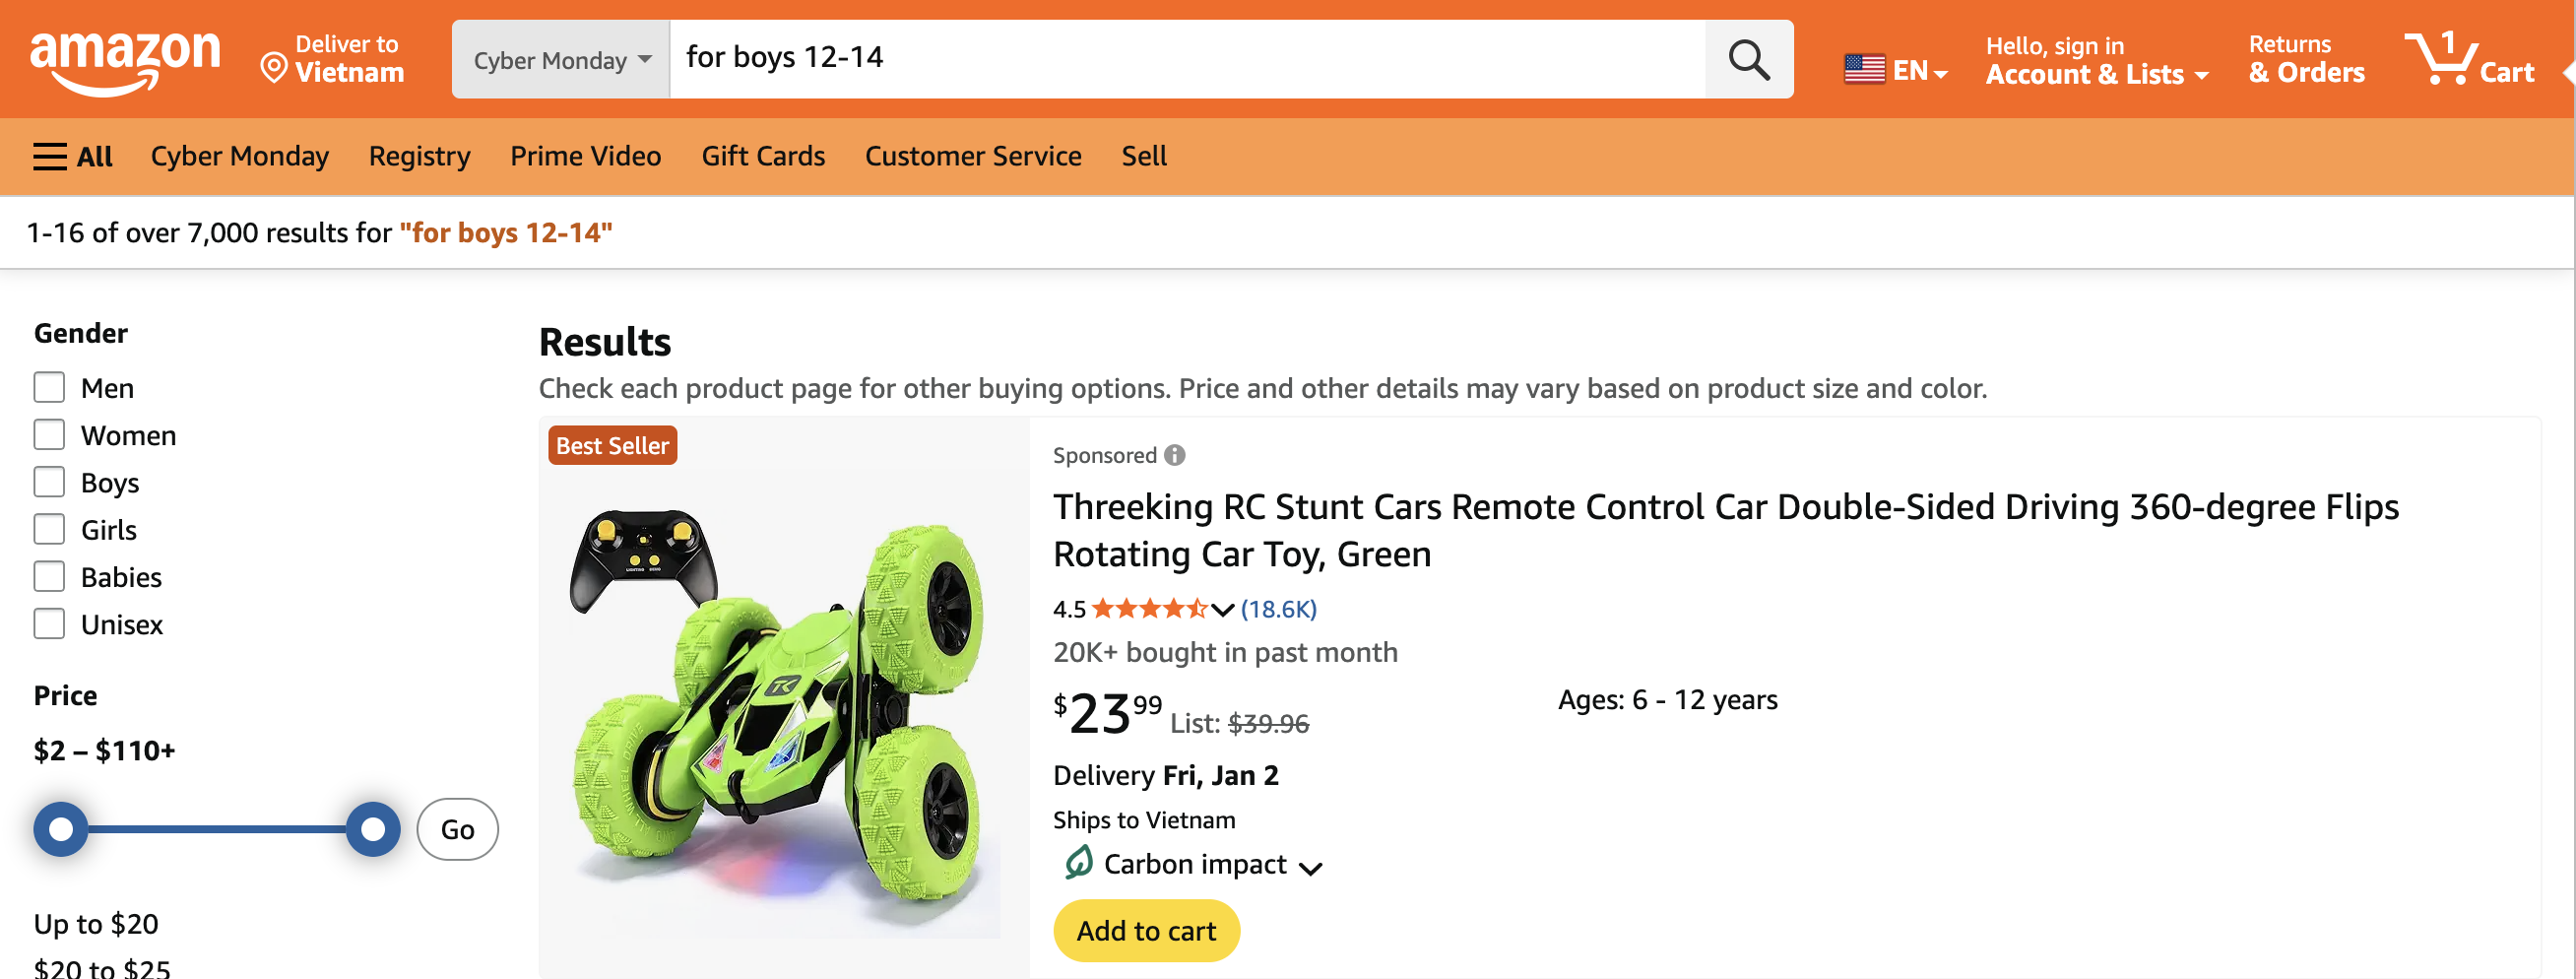The image size is (2576, 979).
Task: Click the search text input field
Action: click(1186, 59)
